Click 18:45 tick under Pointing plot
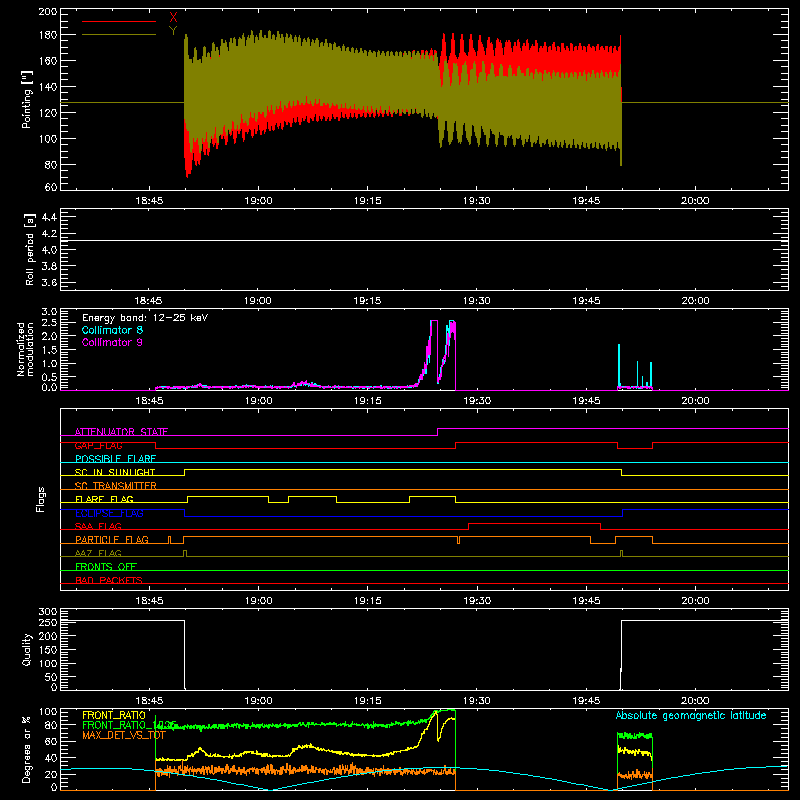 [x=149, y=201]
